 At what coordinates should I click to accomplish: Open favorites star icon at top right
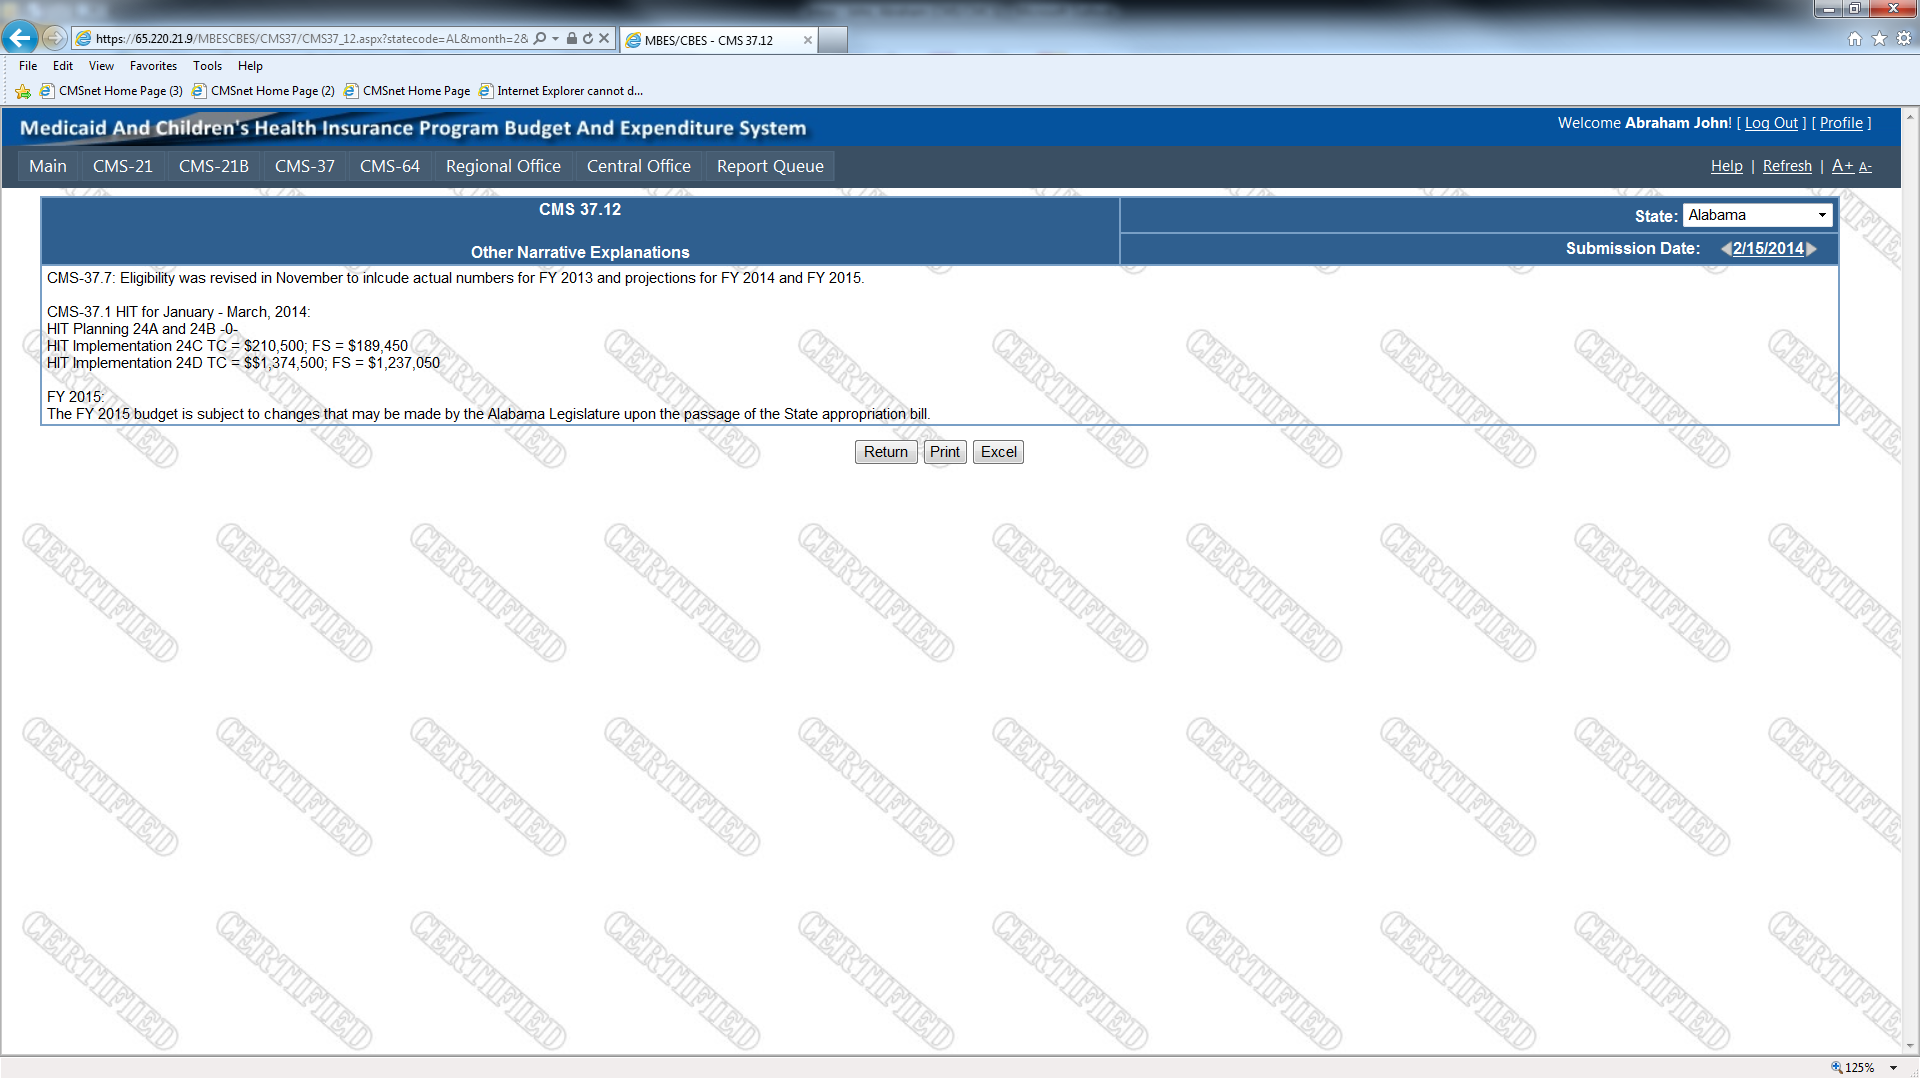pos(1879,39)
